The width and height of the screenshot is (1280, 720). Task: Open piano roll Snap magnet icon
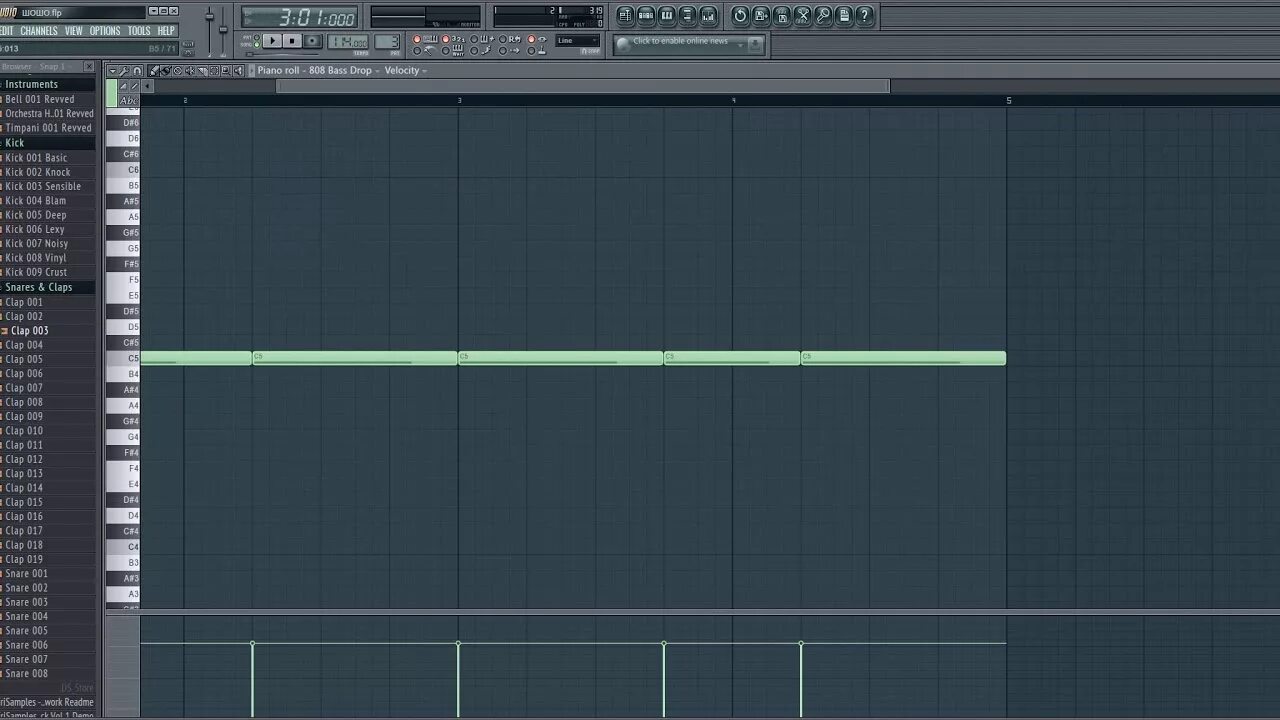[x=137, y=71]
